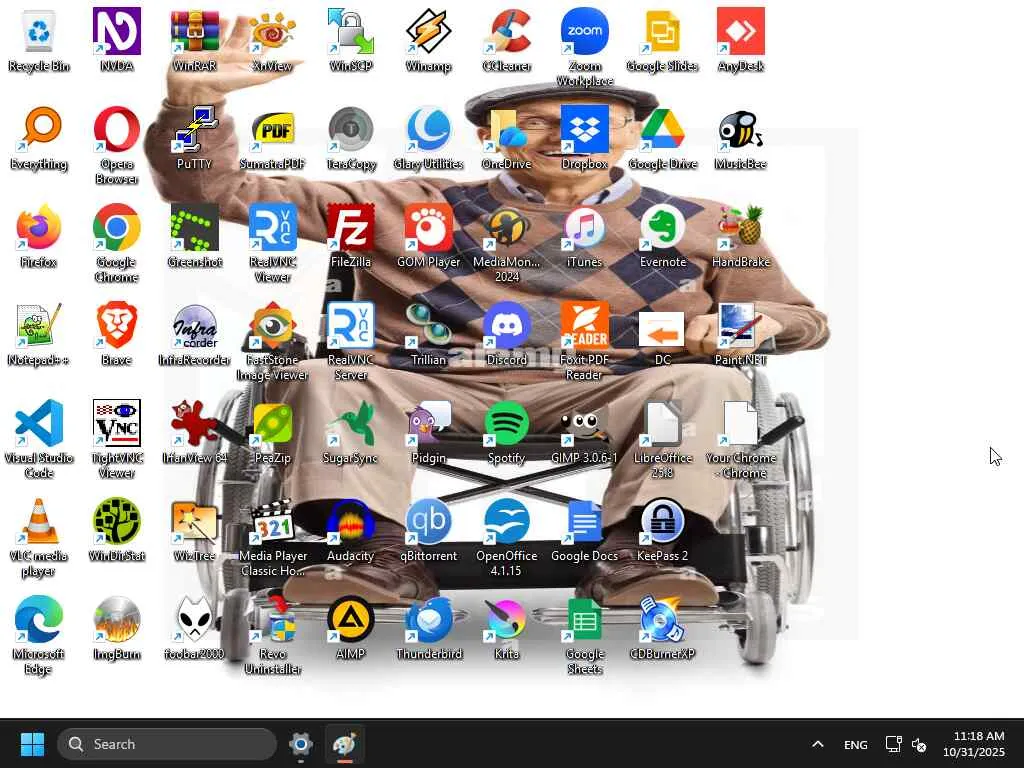Select the LibreOffice 25.8 icon
This screenshot has width=1024, height=768.
pyautogui.click(x=662, y=439)
